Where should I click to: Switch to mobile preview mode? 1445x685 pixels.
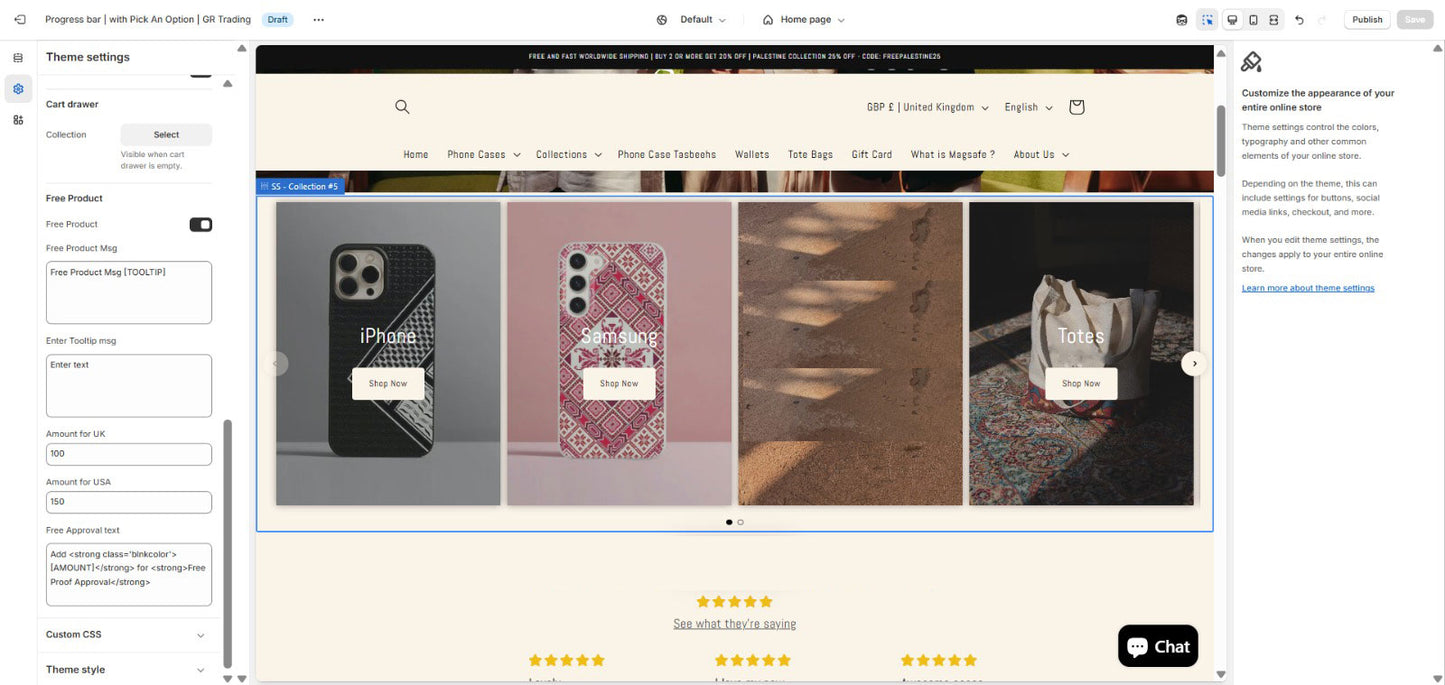click(1253, 19)
